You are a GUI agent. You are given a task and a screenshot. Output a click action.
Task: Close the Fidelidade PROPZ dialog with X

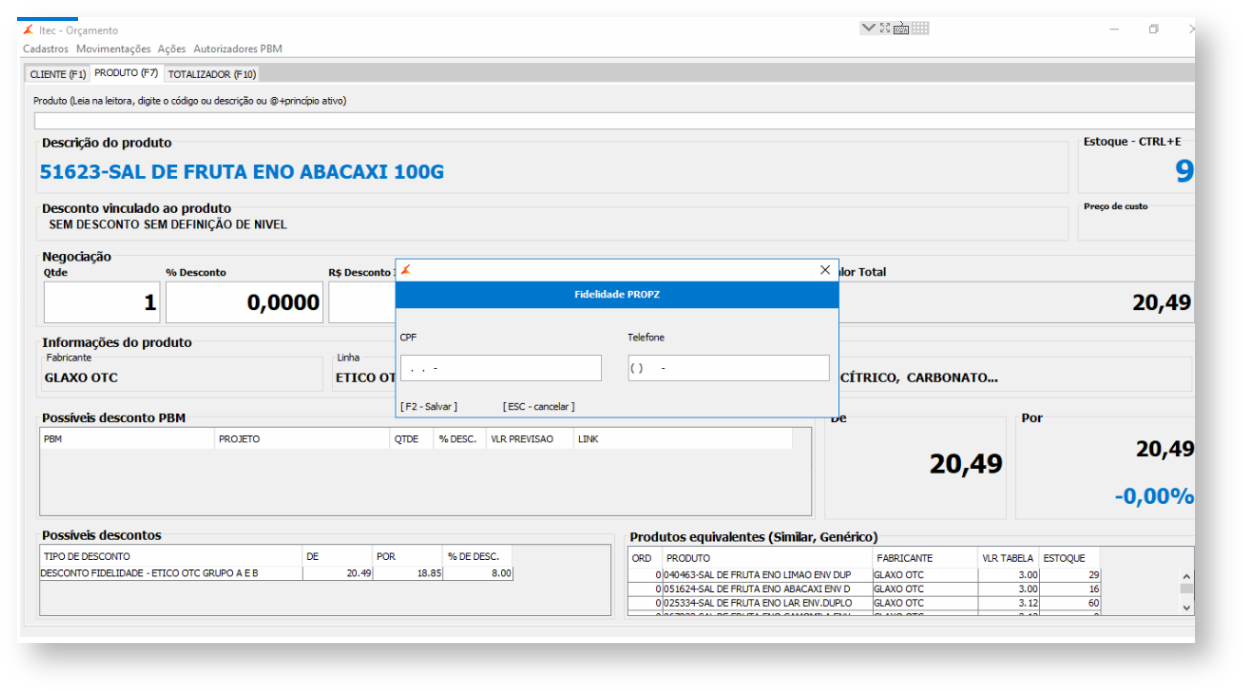click(x=825, y=270)
